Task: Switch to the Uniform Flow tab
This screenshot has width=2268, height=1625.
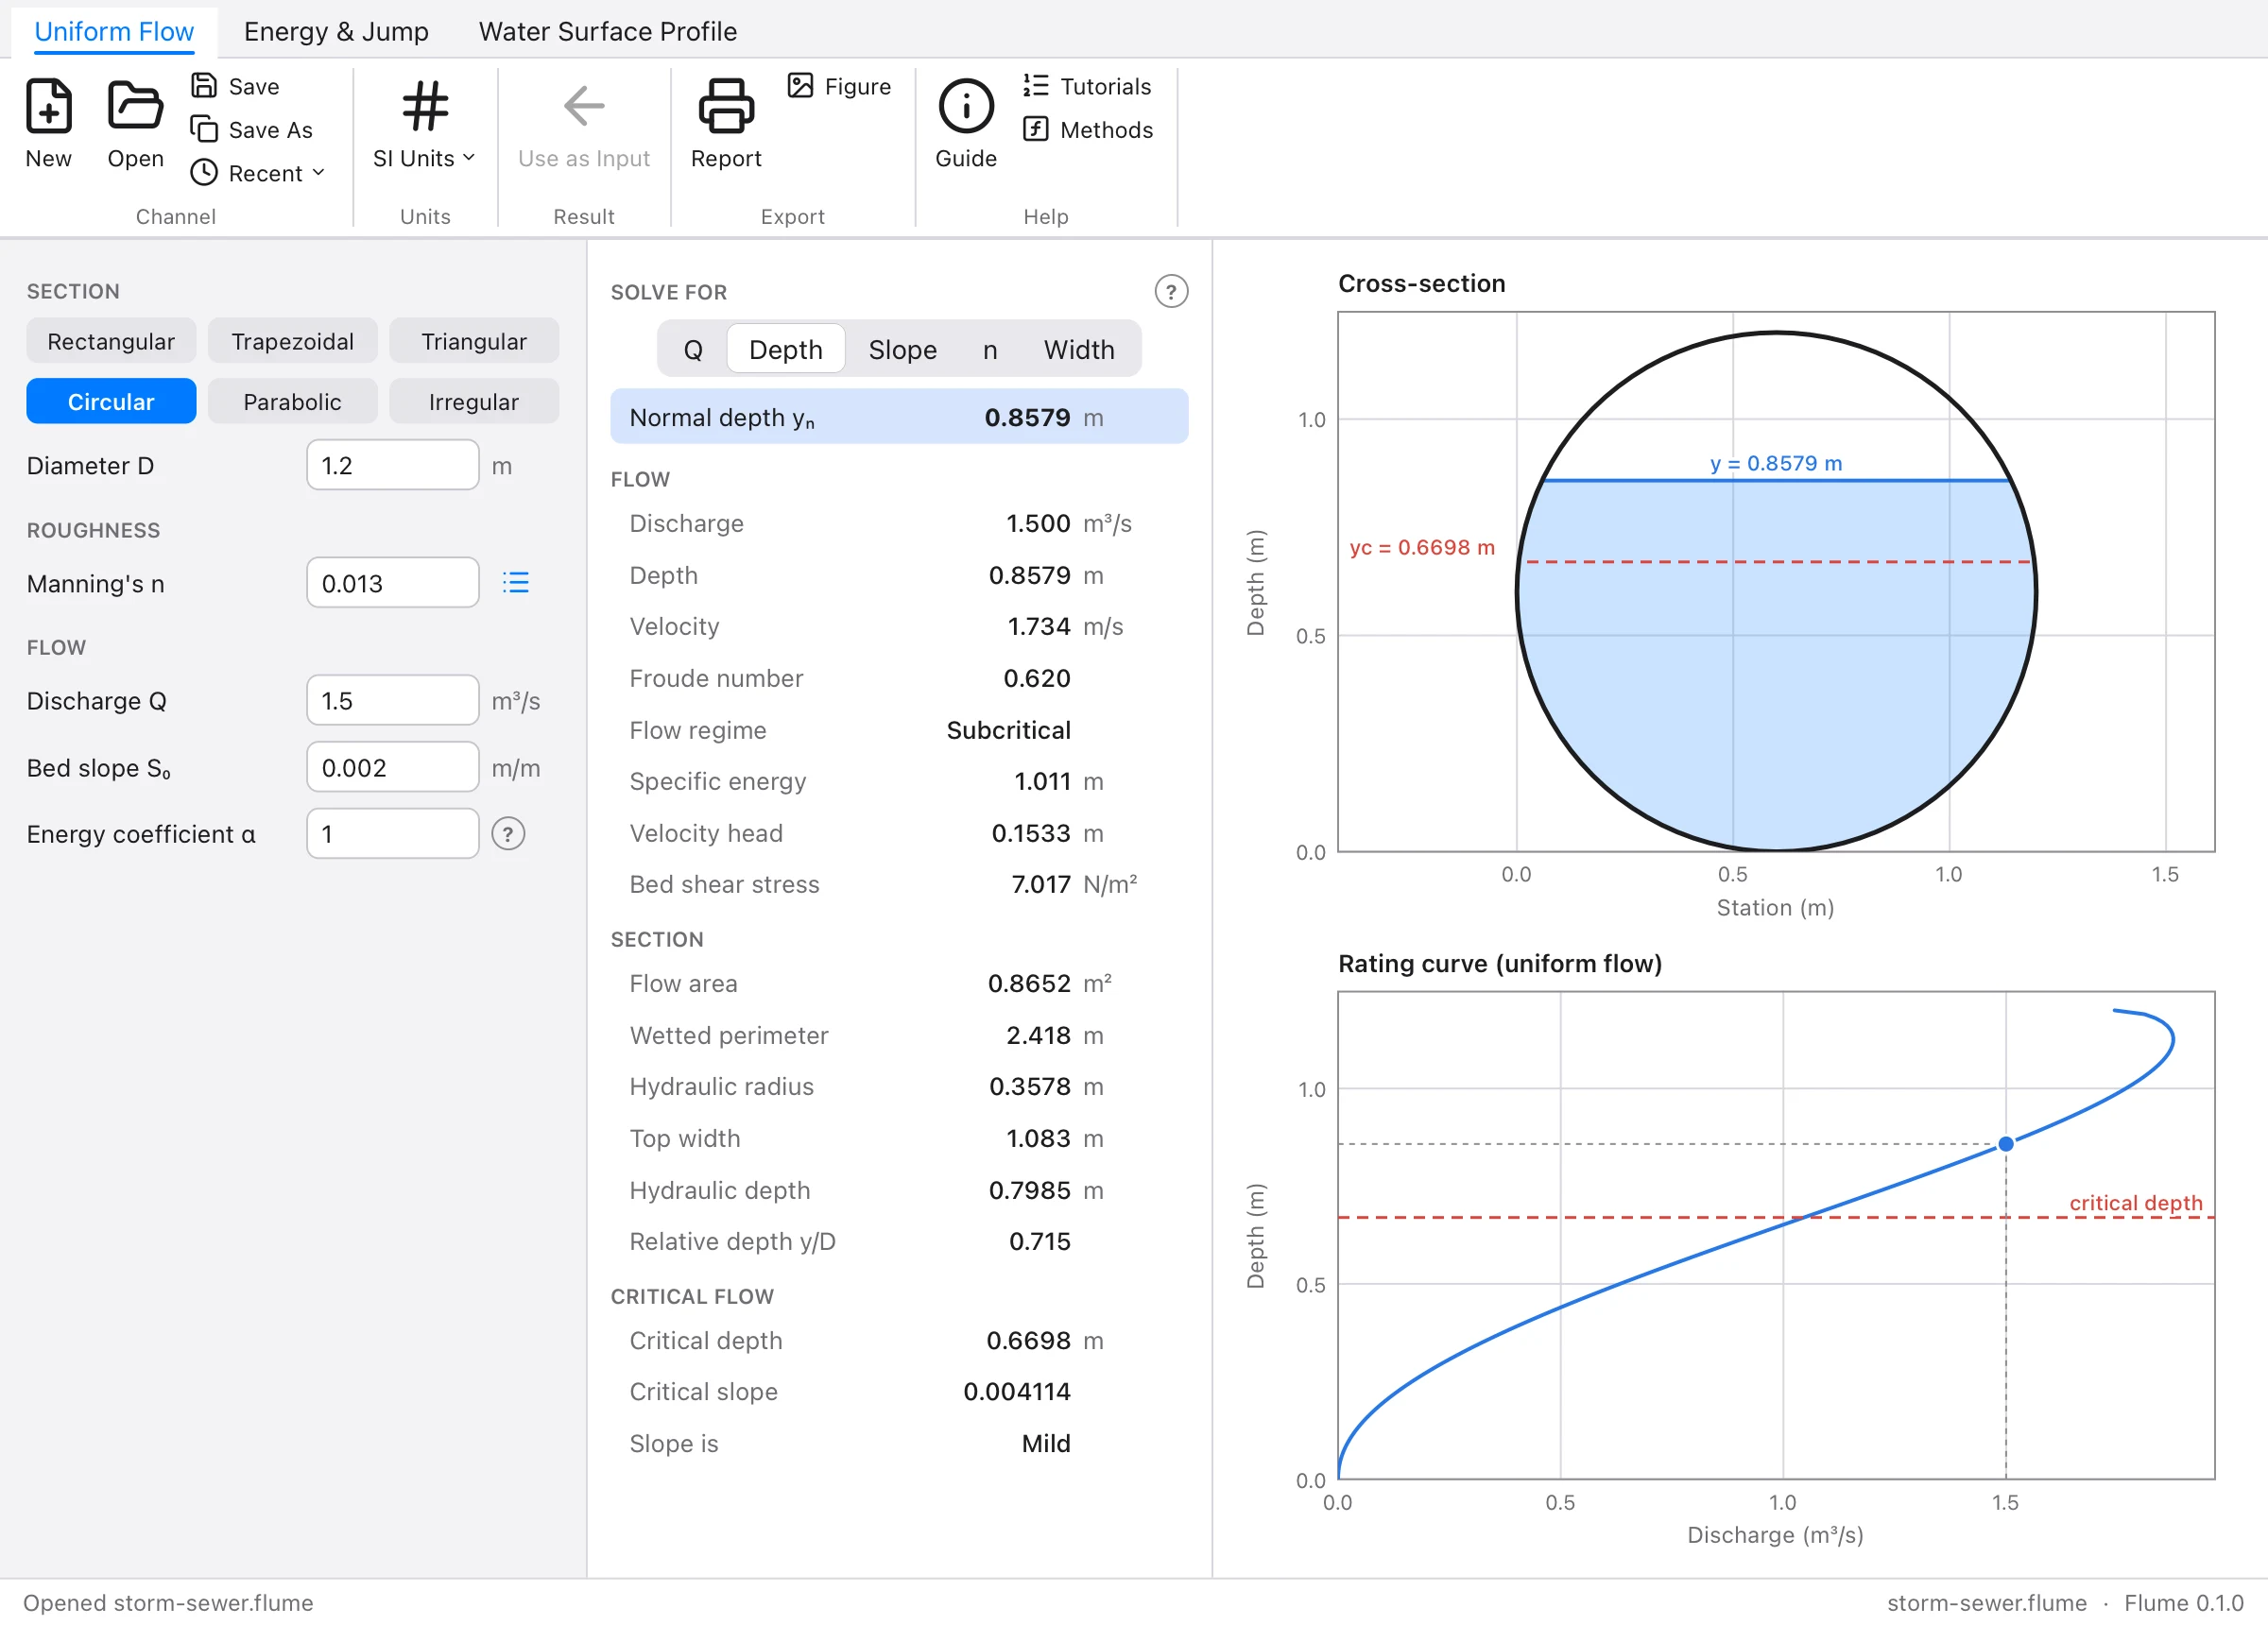Action: click(114, 31)
